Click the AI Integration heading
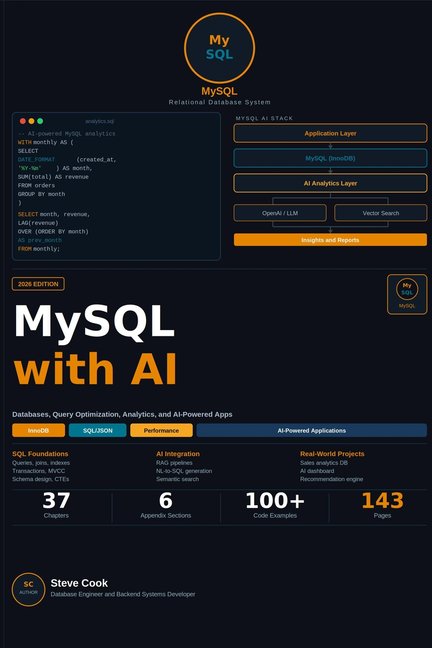Screen dimensions: 432x648 coord(178,453)
